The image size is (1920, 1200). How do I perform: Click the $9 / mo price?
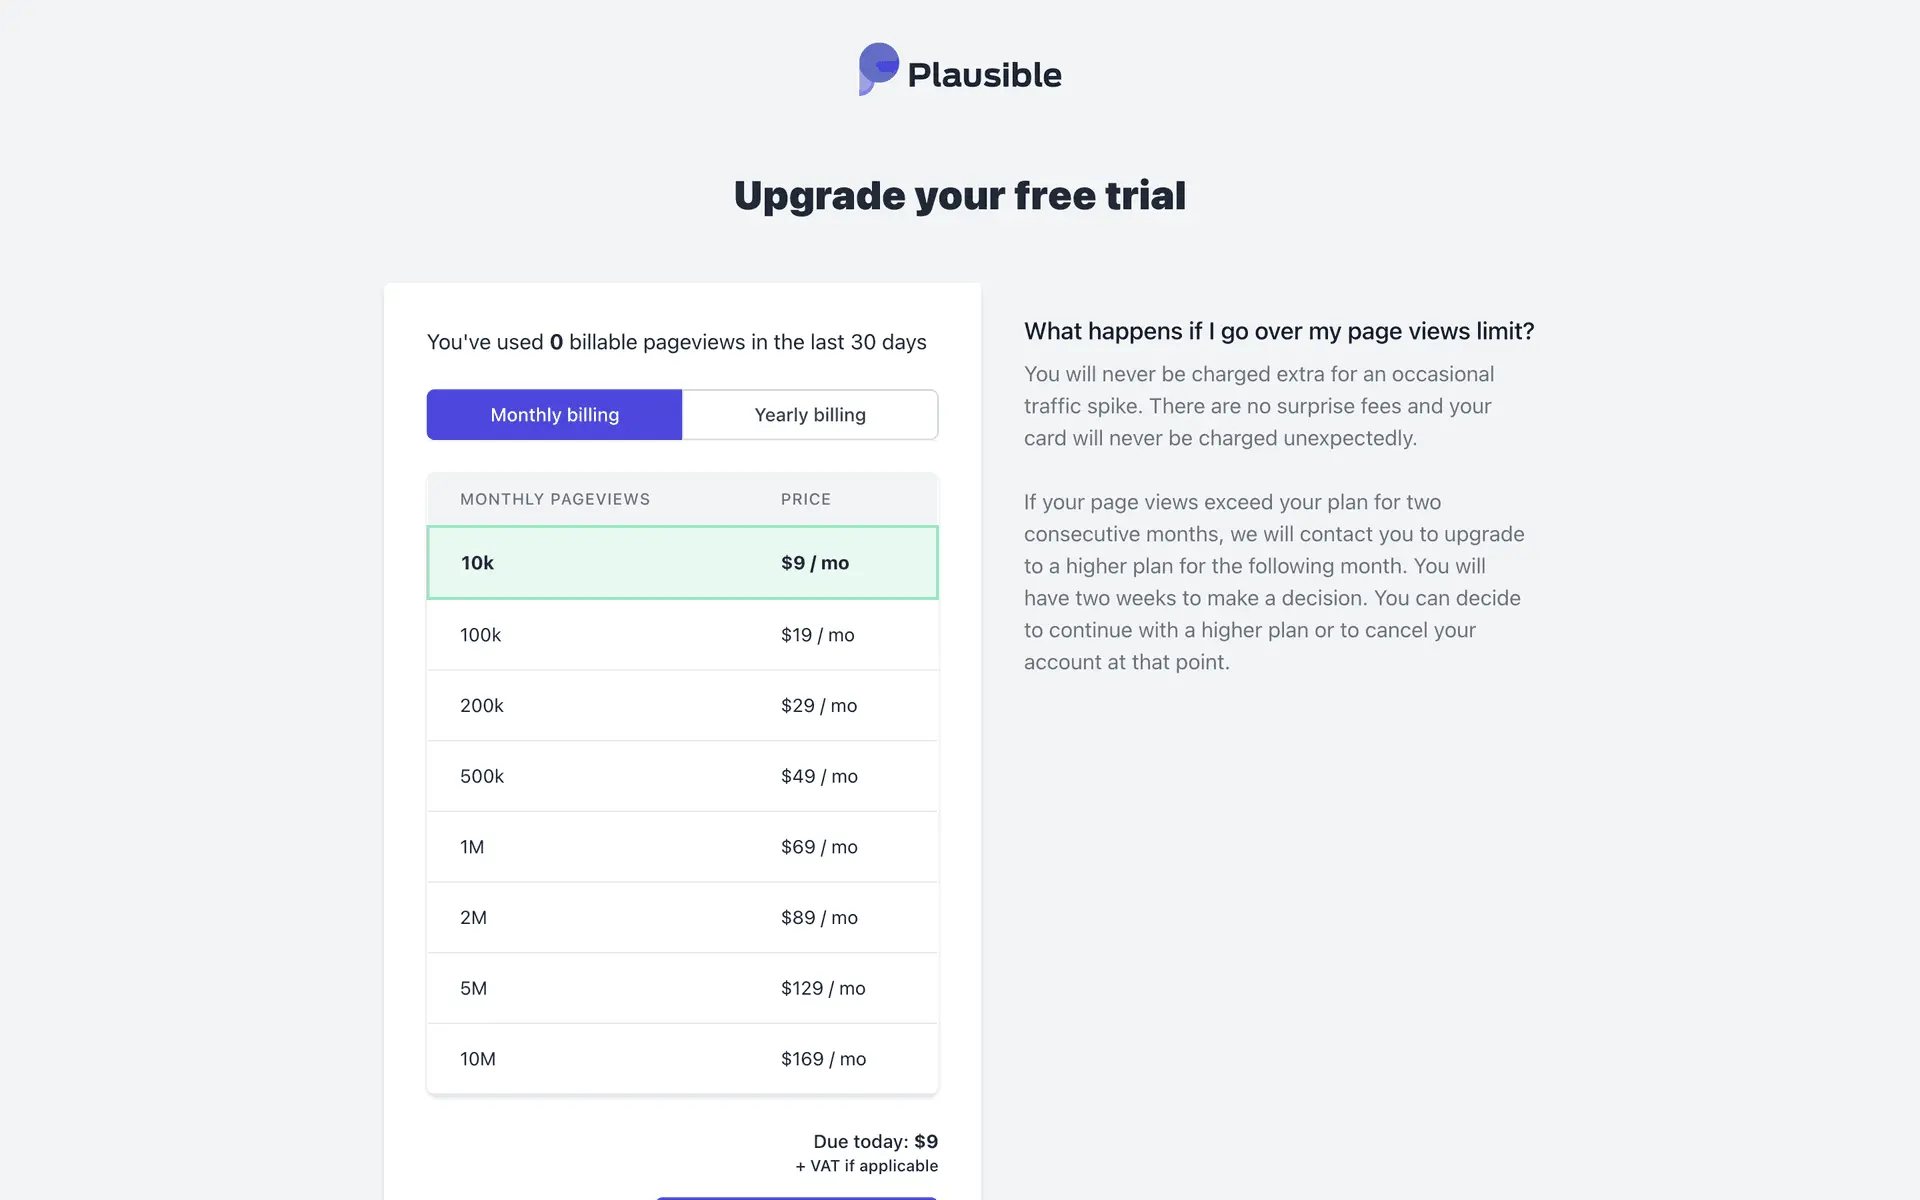point(815,563)
